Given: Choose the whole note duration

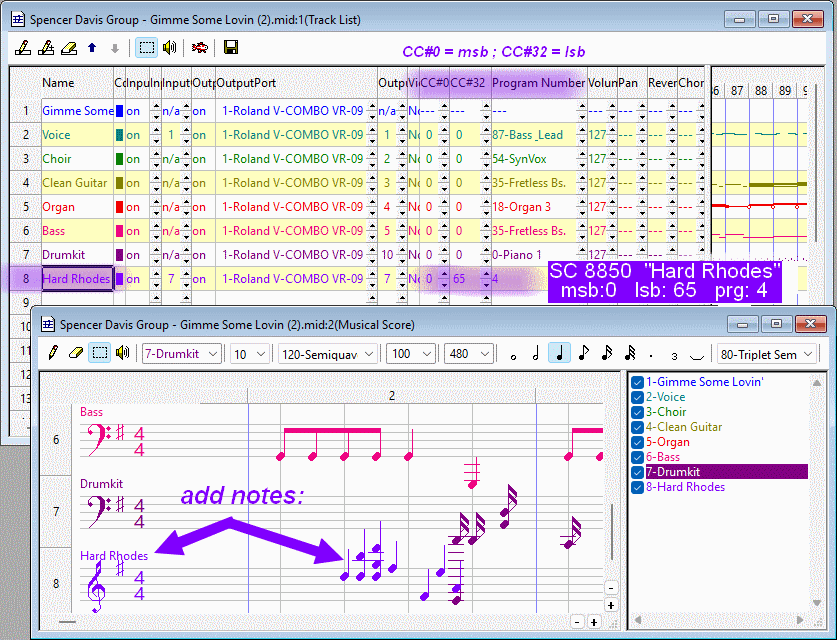Looking at the screenshot, I should 513,356.
